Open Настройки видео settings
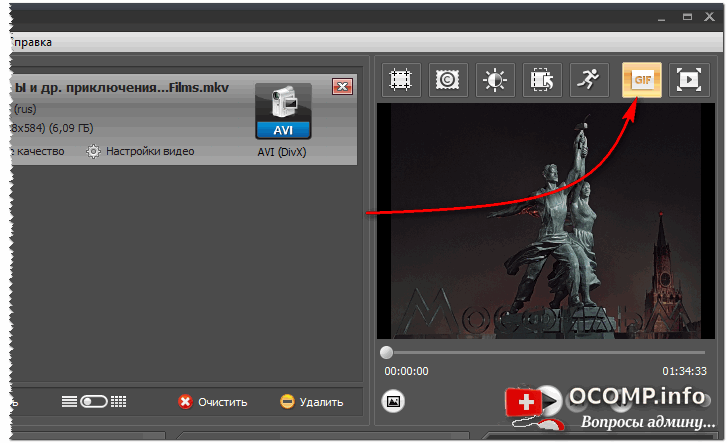The height and width of the screenshot is (443, 727). point(150,151)
